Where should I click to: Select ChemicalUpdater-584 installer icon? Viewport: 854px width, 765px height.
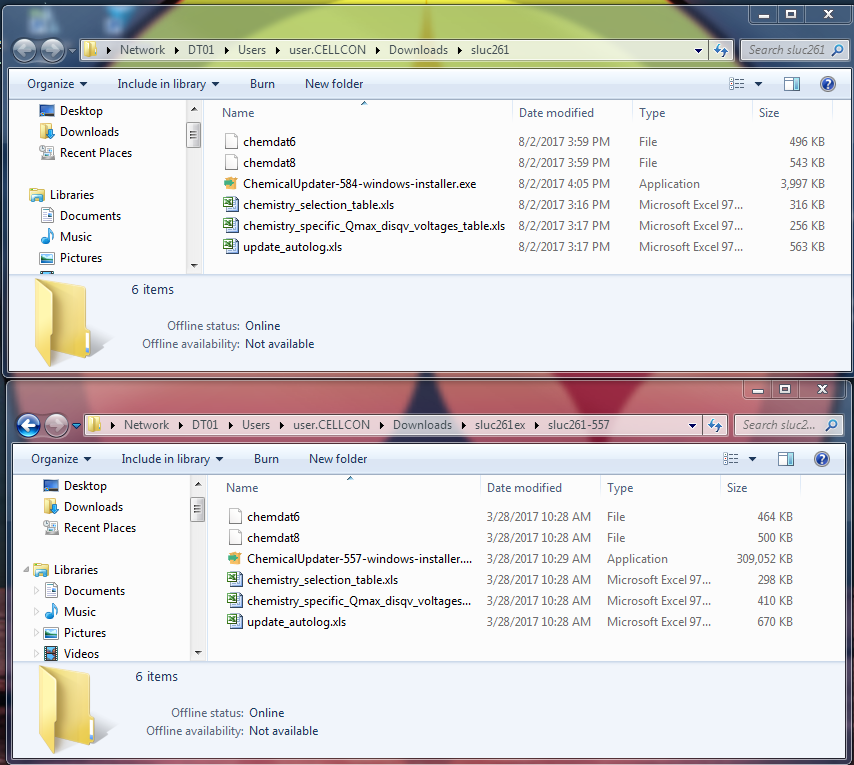pos(230,183)
